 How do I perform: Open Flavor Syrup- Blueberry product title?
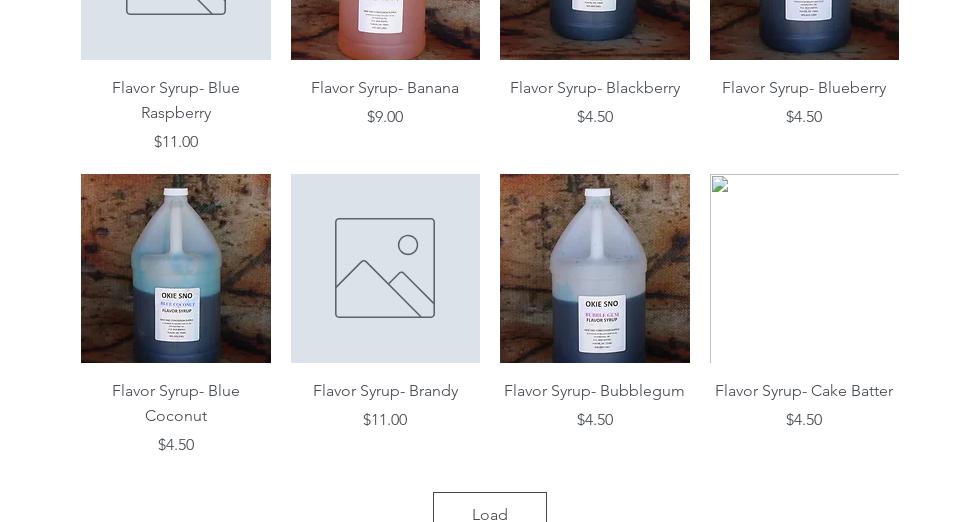pyautogui.click(x=804, y=88)
